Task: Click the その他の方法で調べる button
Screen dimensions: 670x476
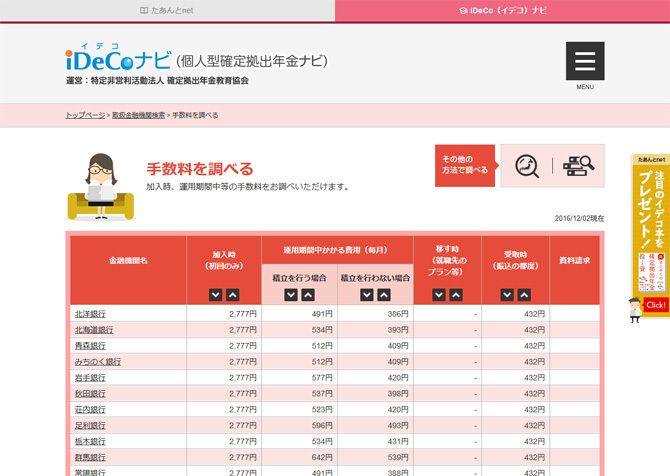Action: [x=465, y=166]
